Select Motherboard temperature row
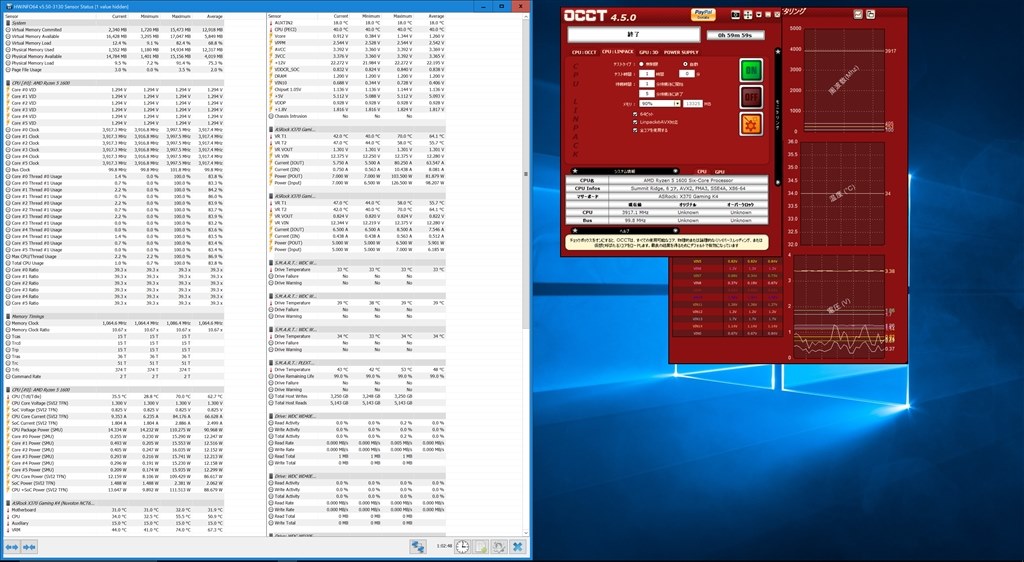The width and height of the screenshot is (1024, 562). click(x=114, y=510)
